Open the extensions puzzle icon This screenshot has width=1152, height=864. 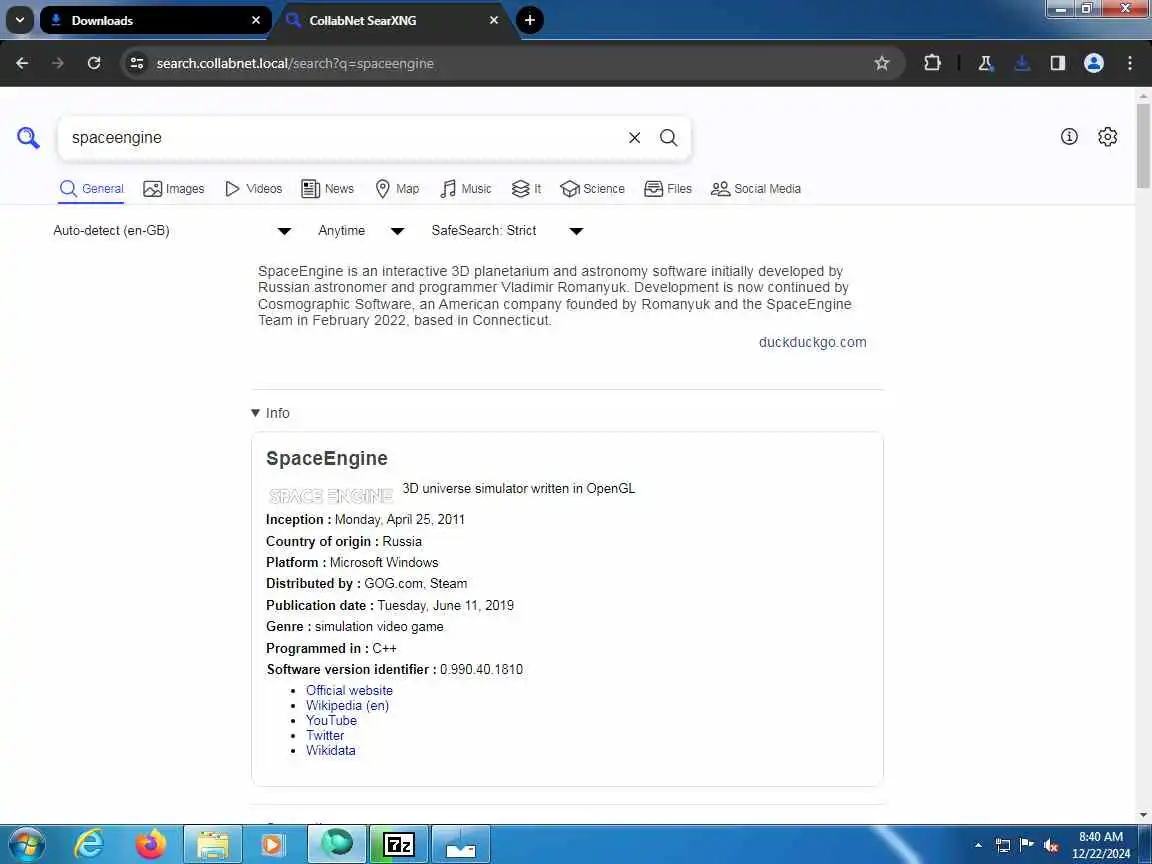932,63
